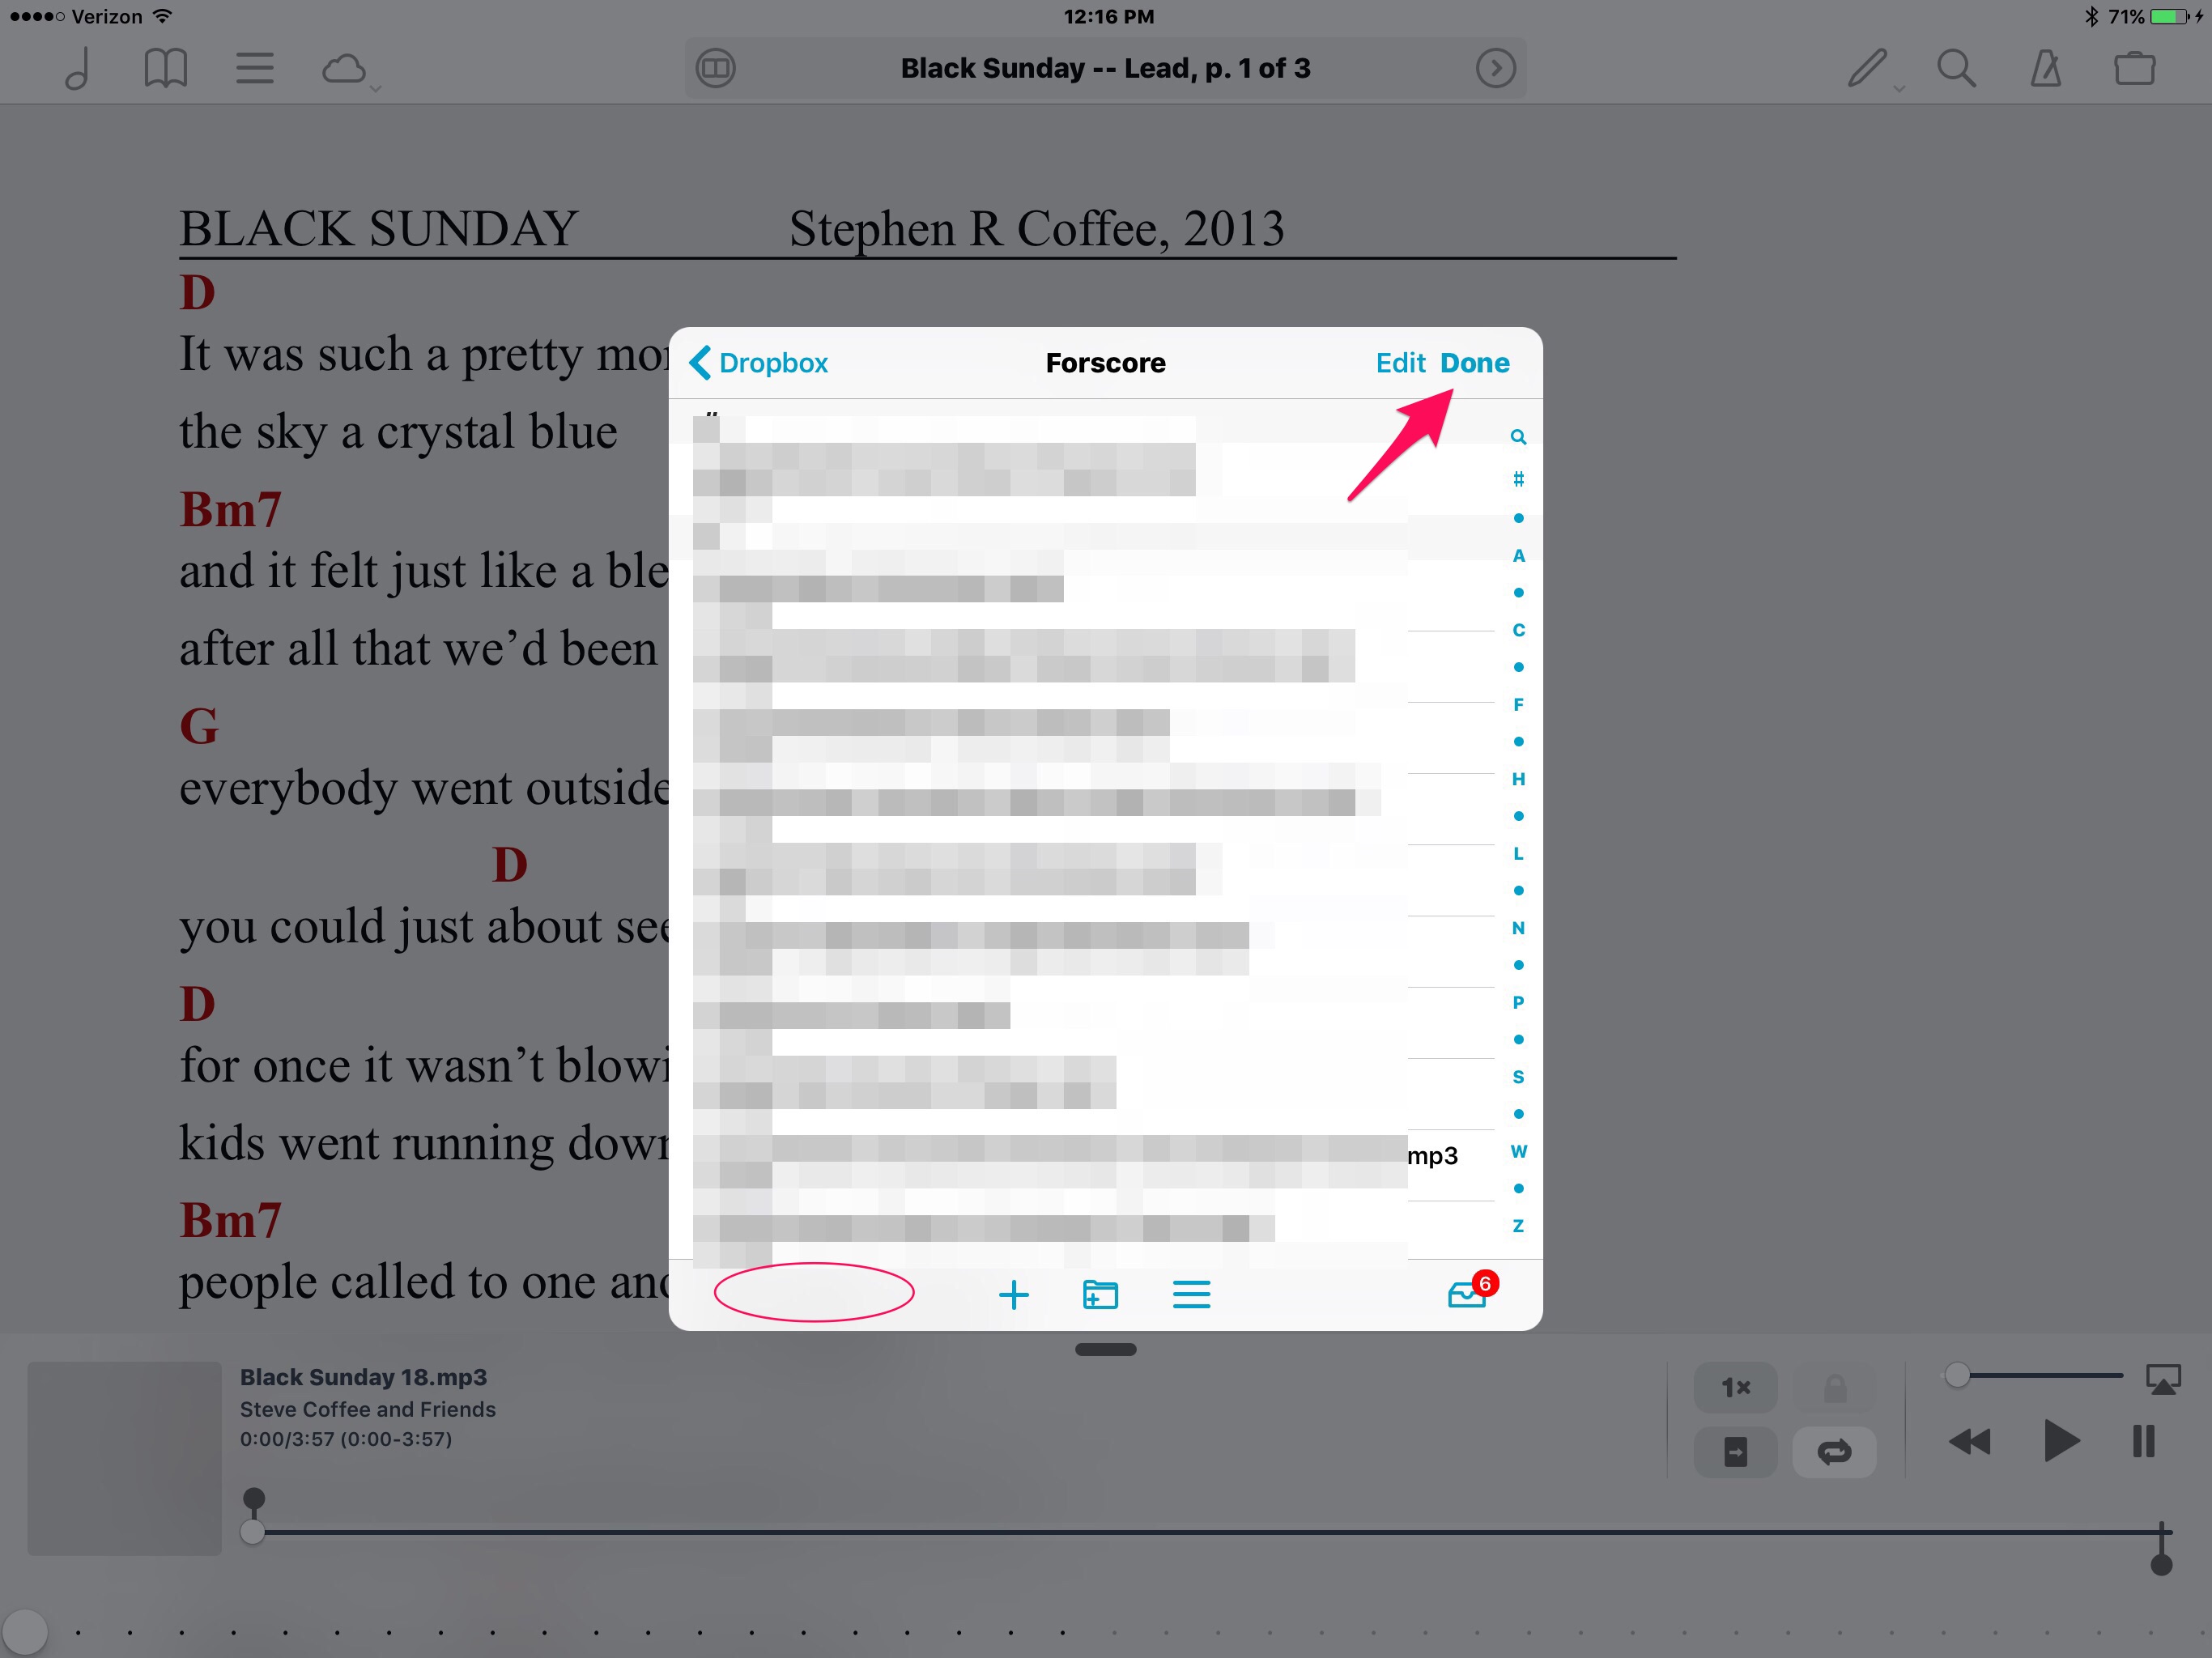Open the cloud services dropdown
The width and height of the screenshot is (2212, 1658).
[346, 69]
